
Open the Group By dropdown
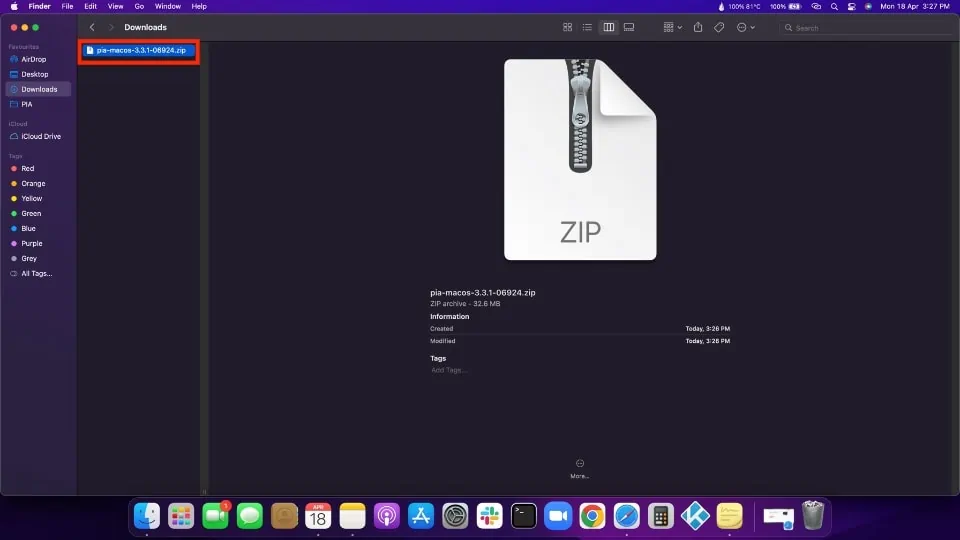coord(672,28)
